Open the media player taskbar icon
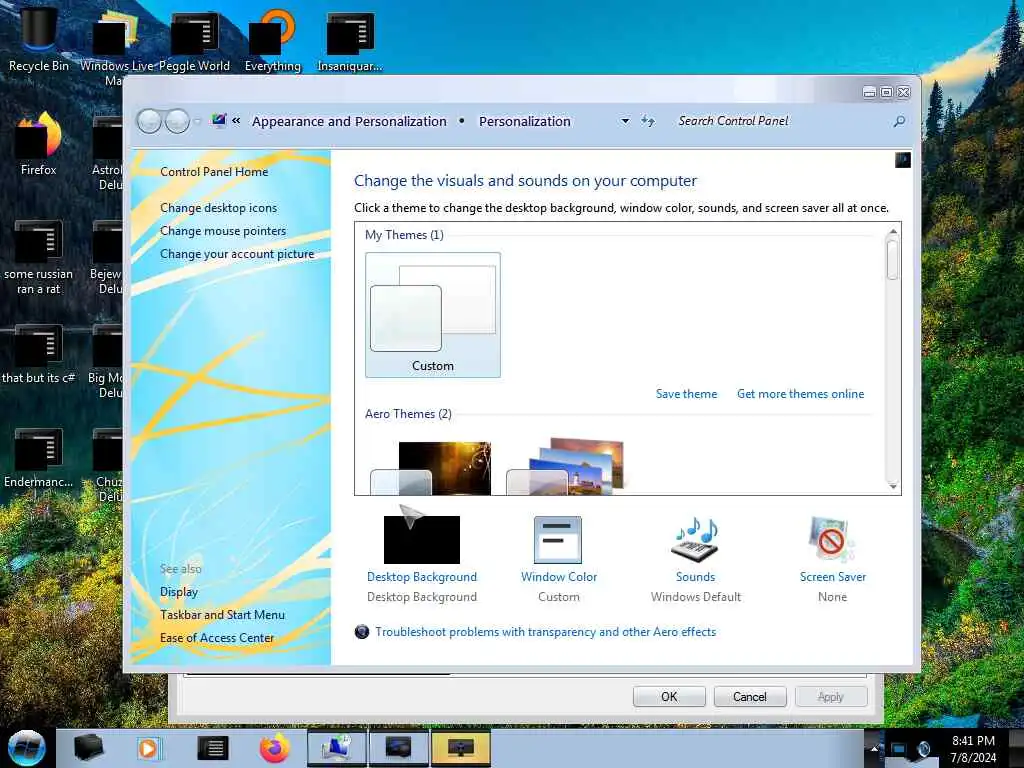 [x=148, y=748]
